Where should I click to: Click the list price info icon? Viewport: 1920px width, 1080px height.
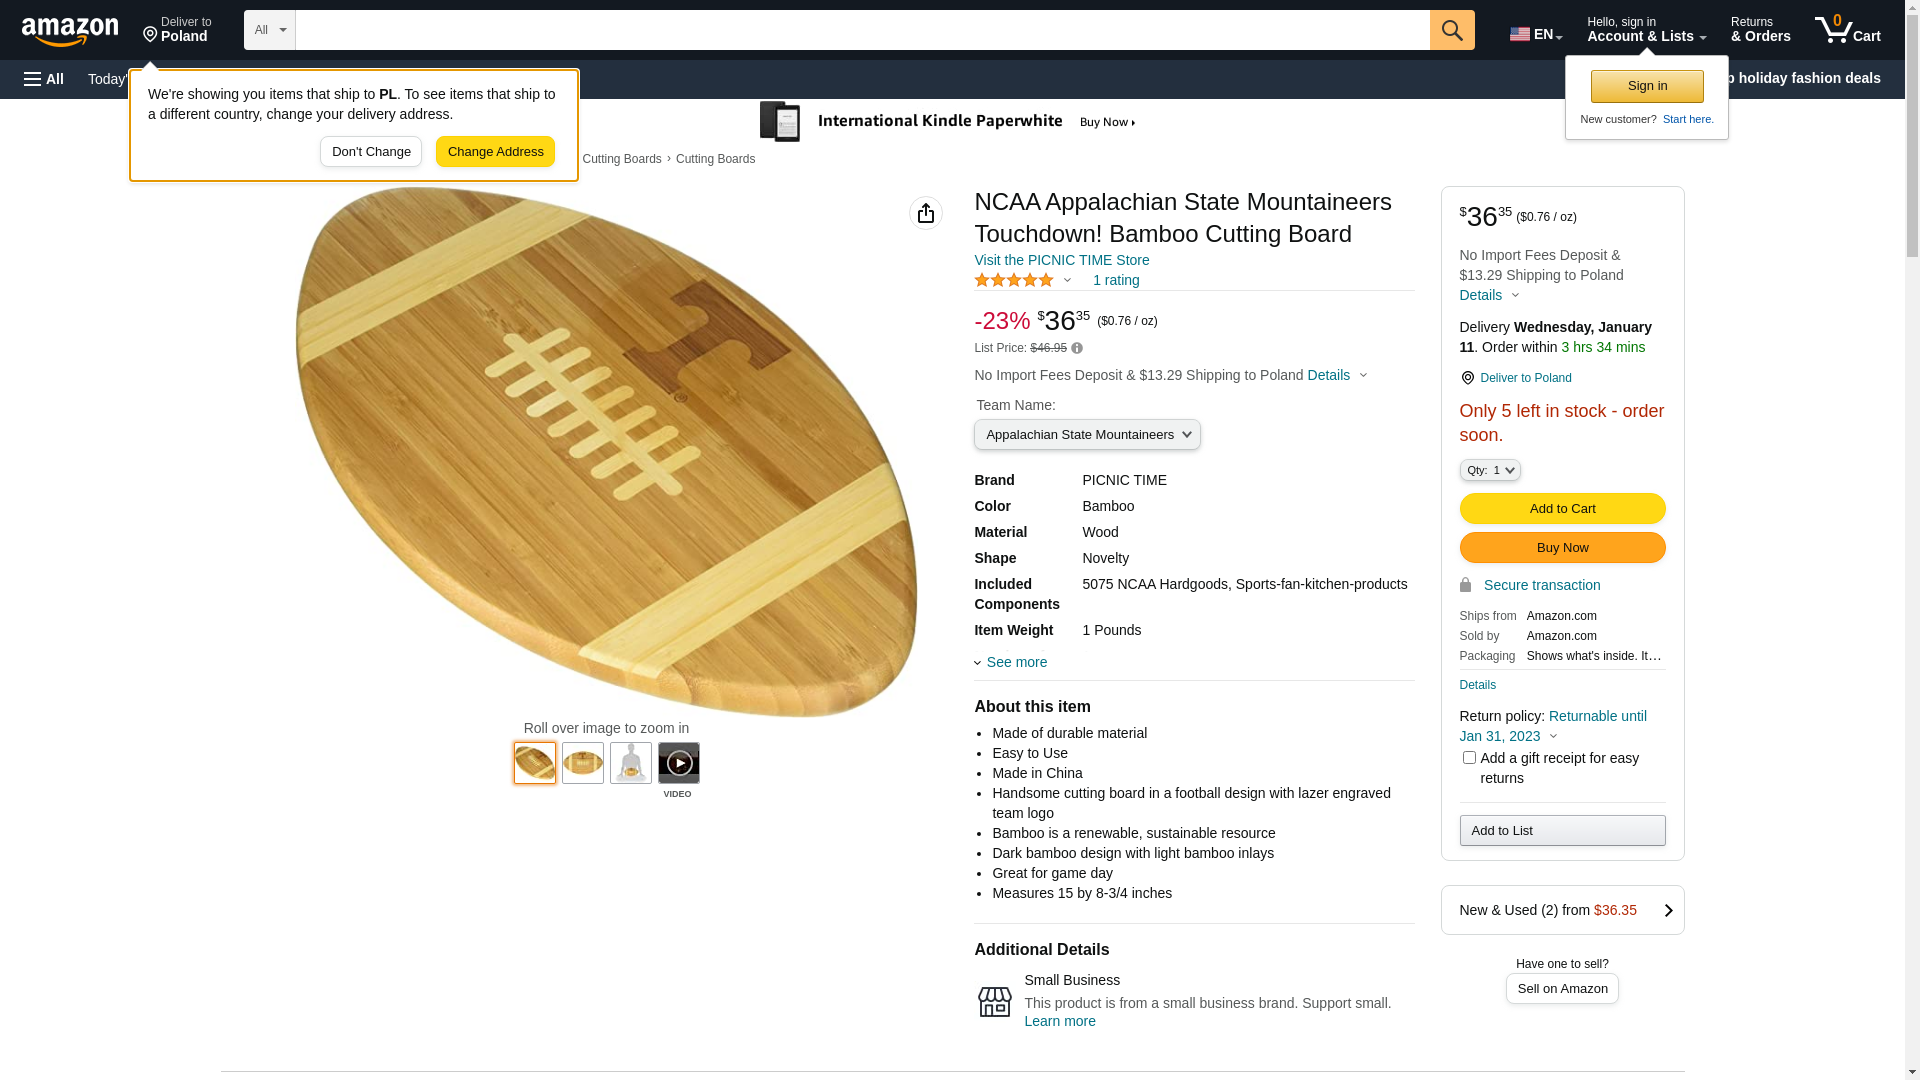1077,348
